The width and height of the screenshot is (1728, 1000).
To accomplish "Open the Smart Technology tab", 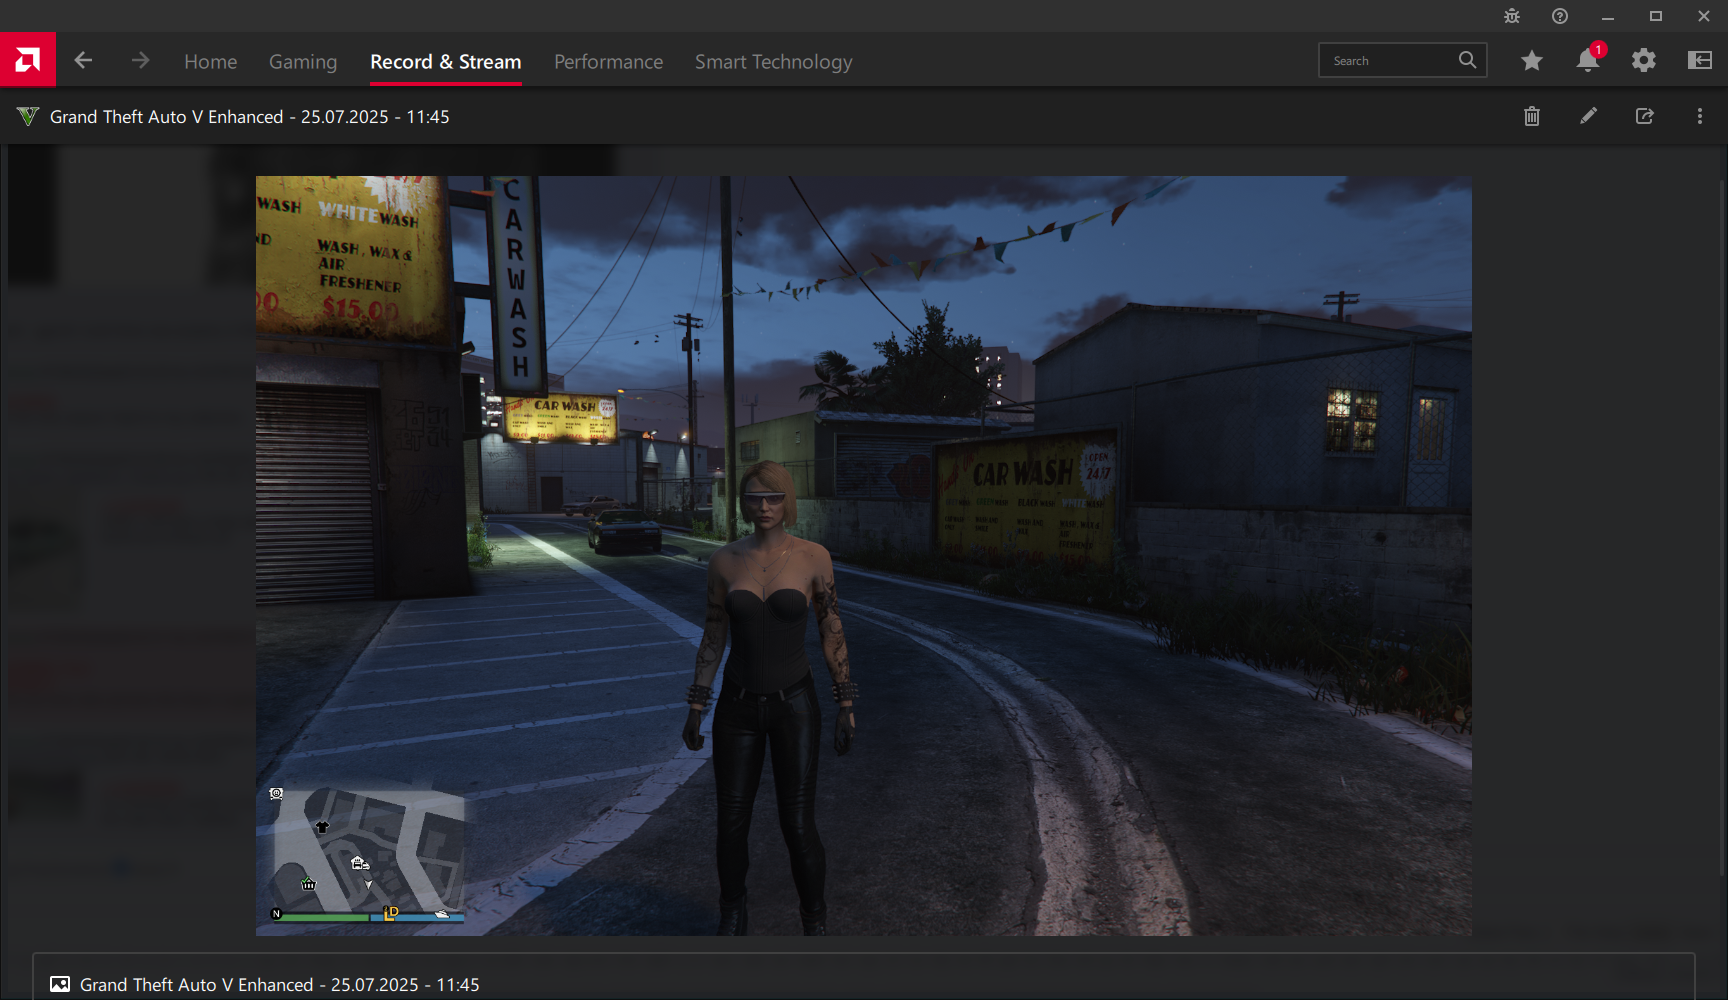I will click(774, 62).
